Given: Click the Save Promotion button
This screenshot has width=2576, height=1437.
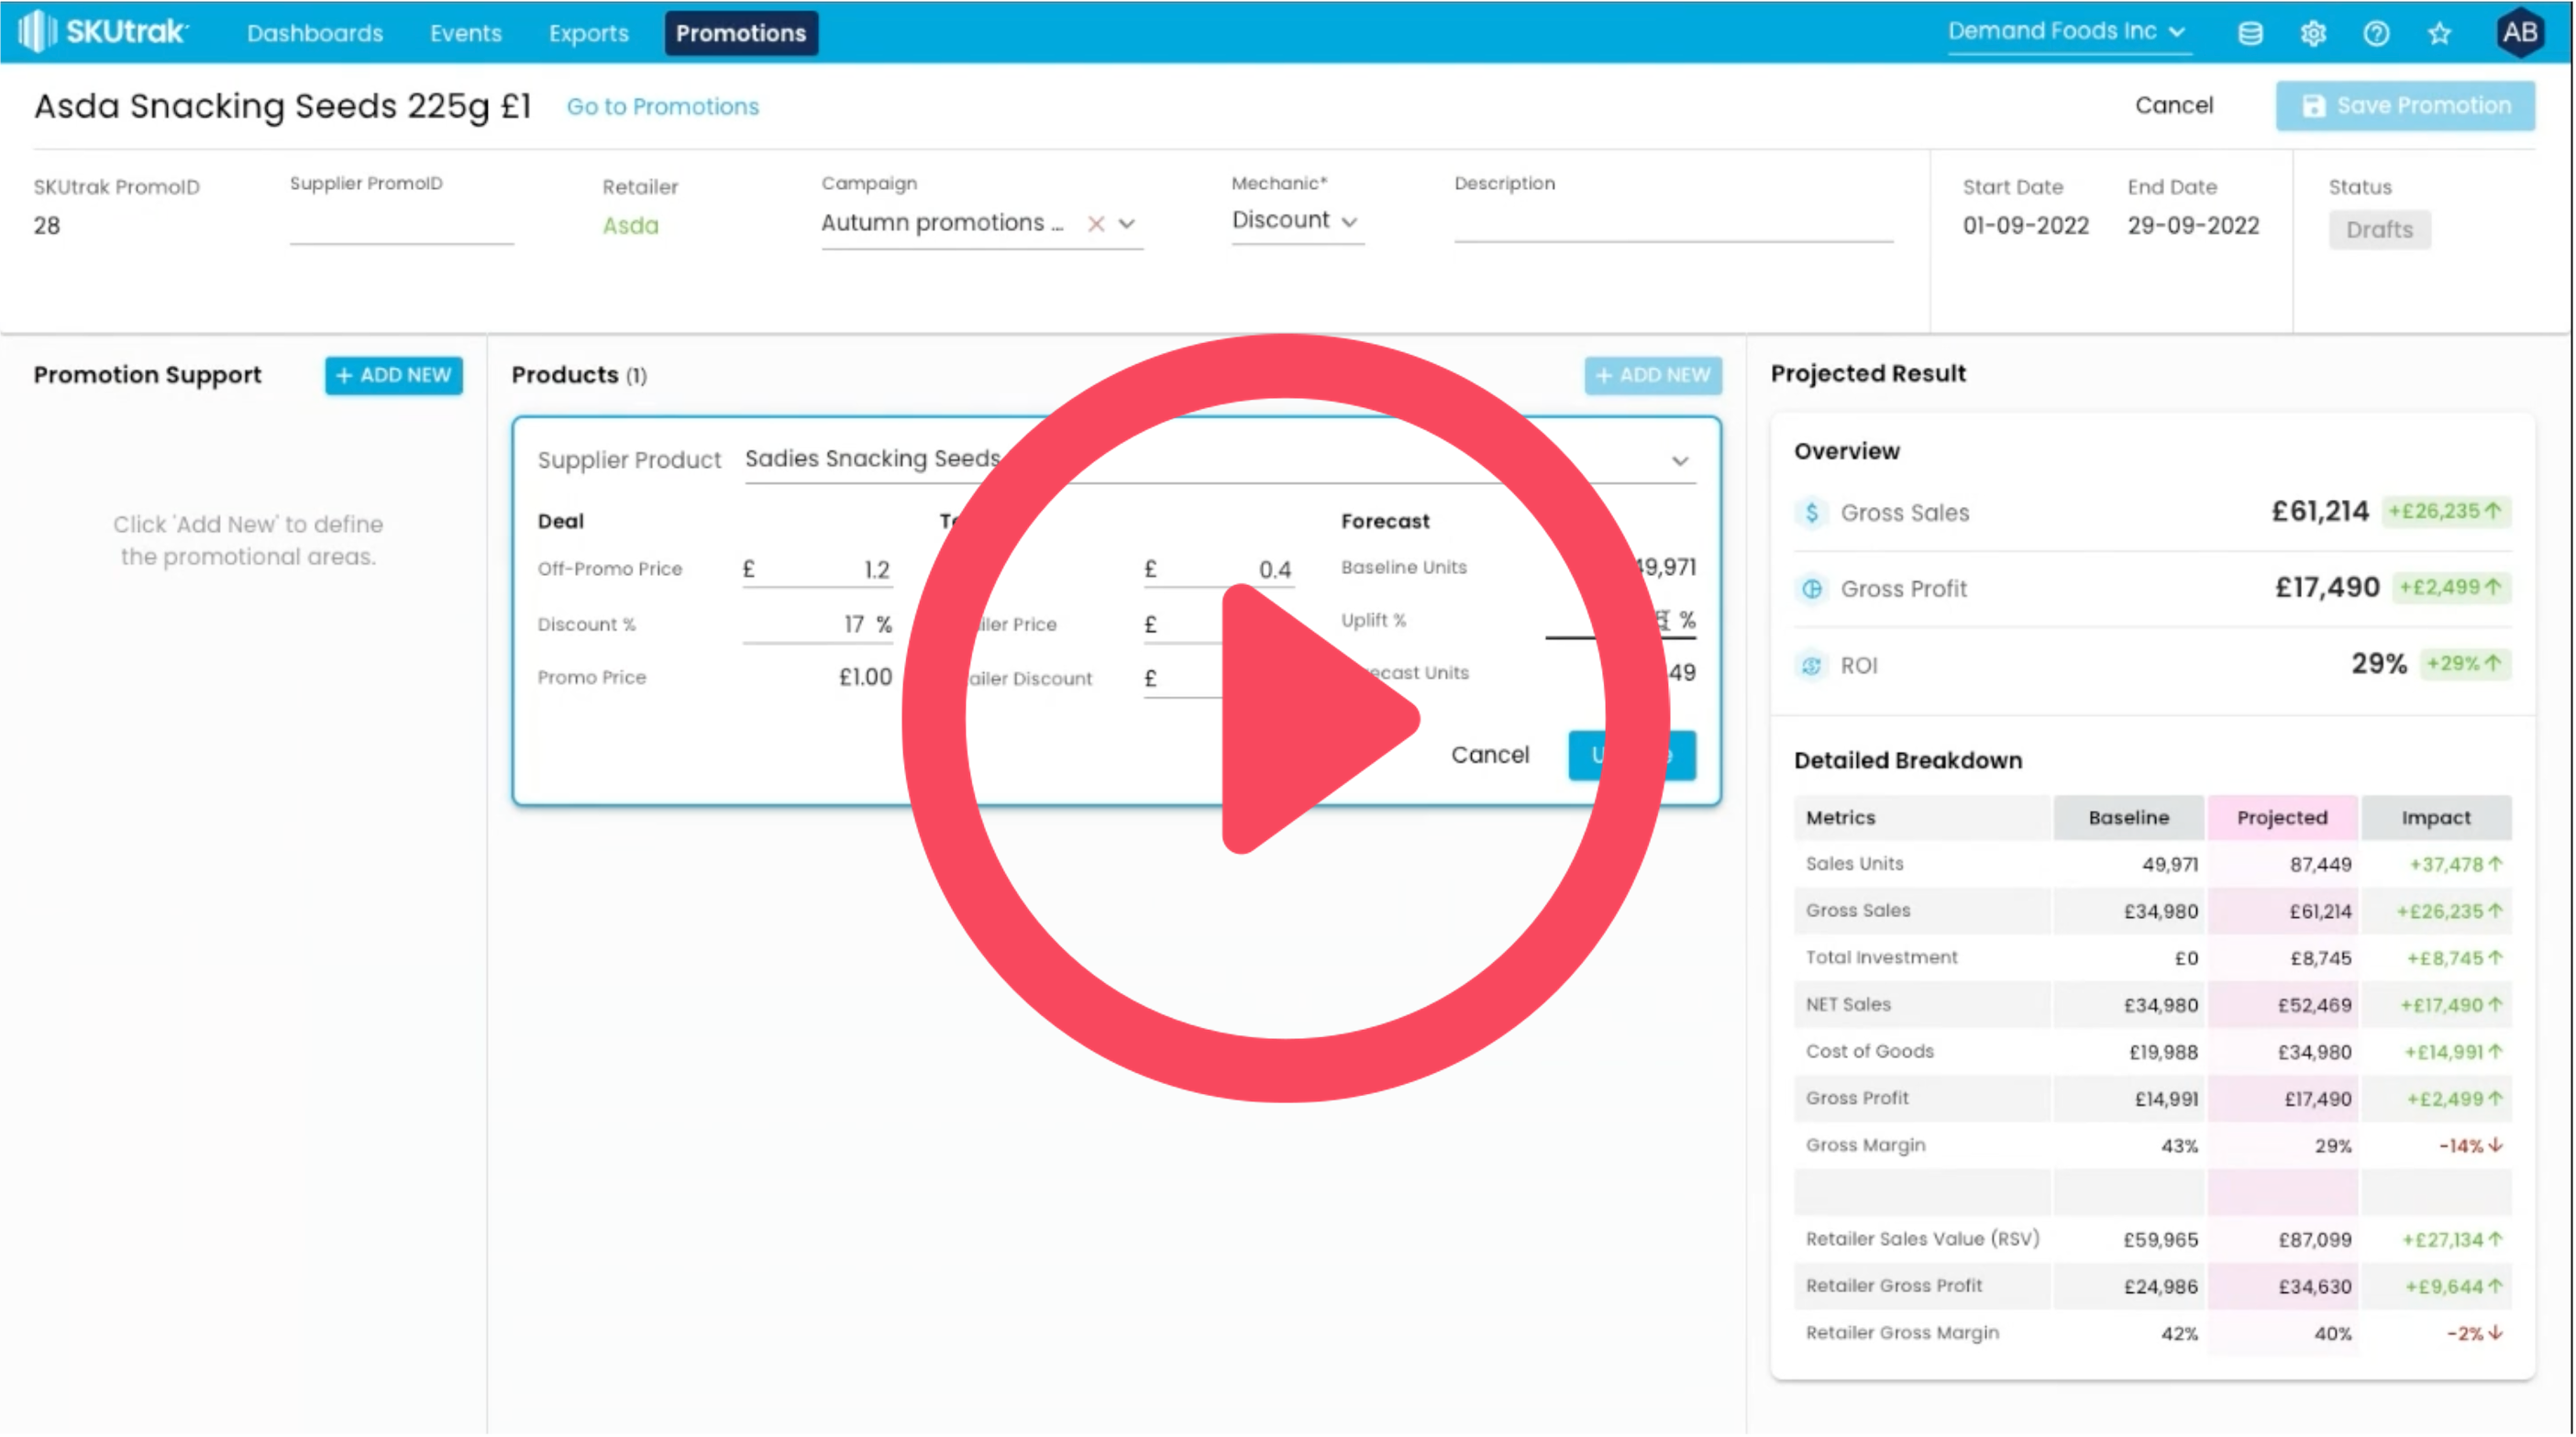Looking at the screenshot, I should 2405,105.
